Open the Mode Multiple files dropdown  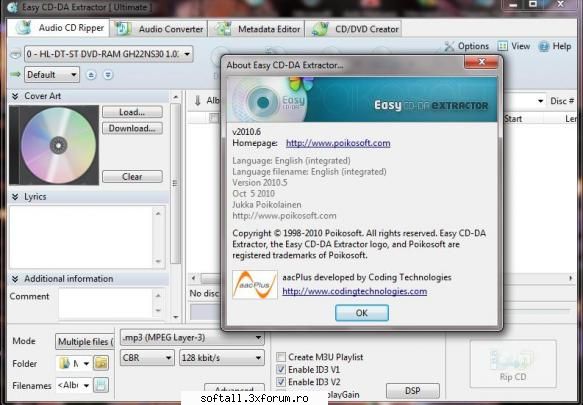[x=85, y=341]
